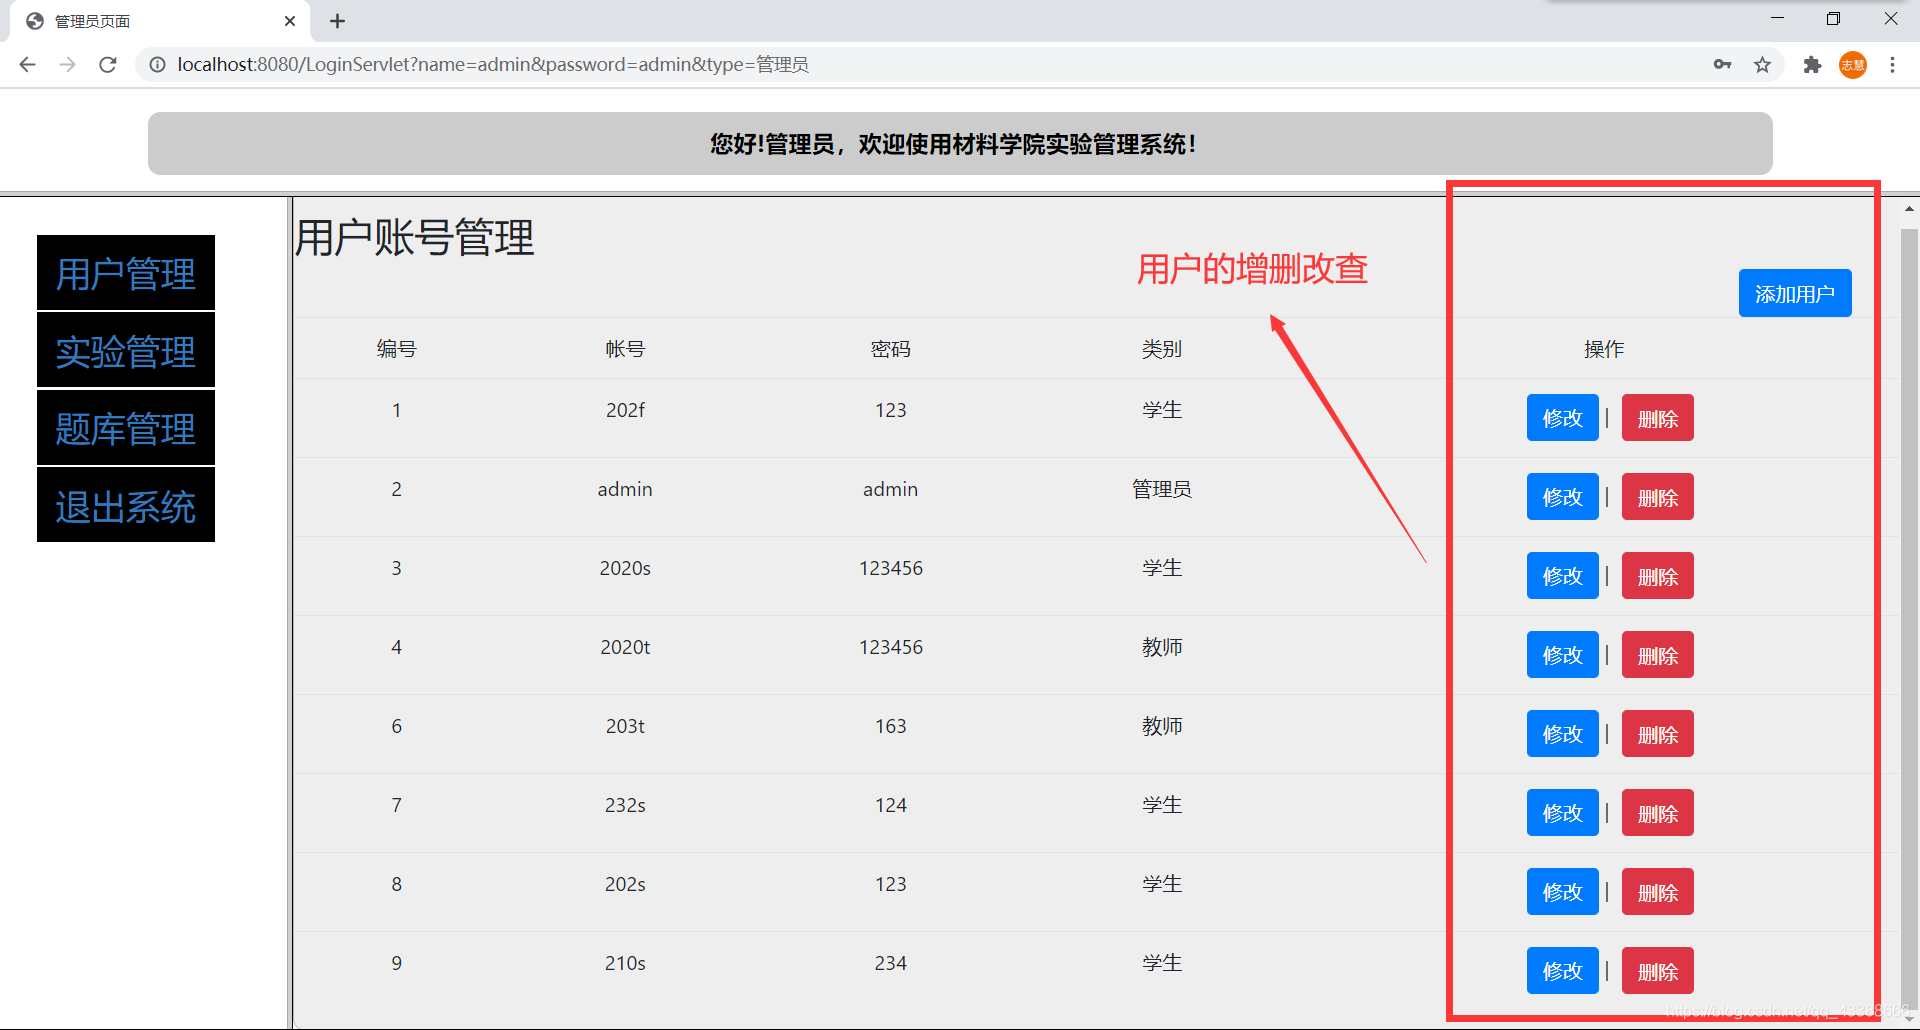Delete user 210s with 删除
The height and width of the screenshot is (1030, 1920).
click(x=1657, y=971)
